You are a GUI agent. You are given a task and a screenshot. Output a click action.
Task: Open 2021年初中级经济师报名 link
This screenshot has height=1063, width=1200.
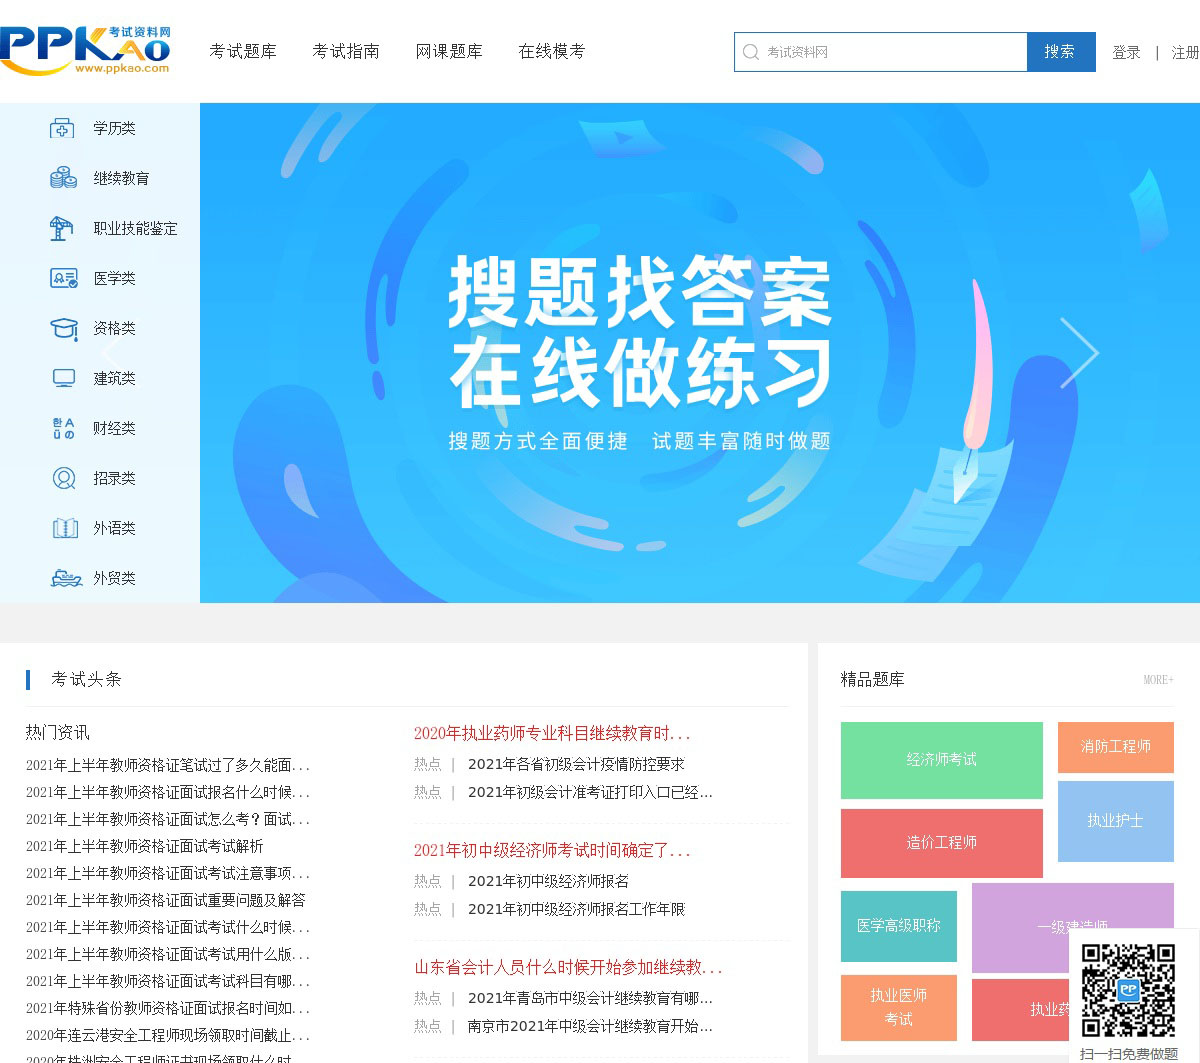click(548, 881)
